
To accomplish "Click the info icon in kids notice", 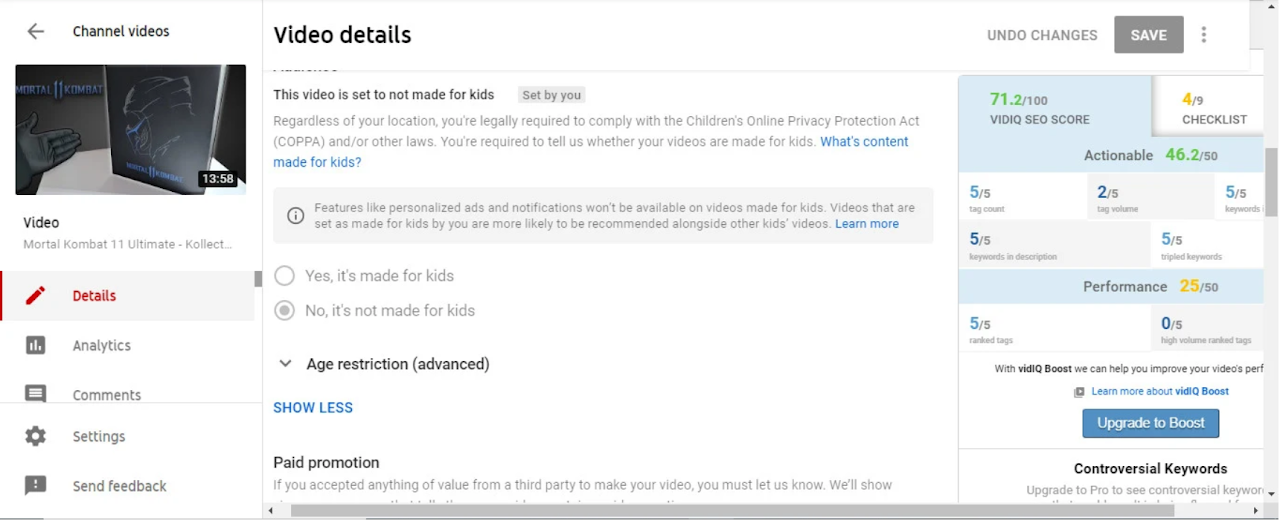I will 296,216.
